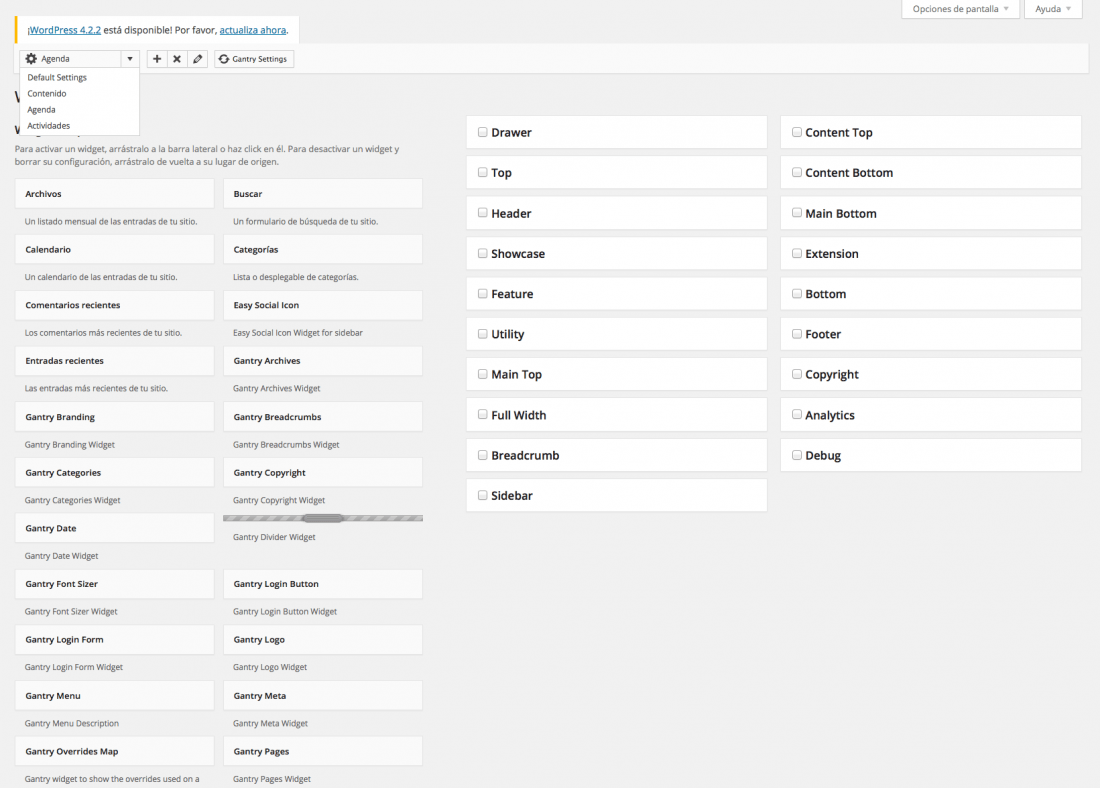Check the Content Top checkbox
This screenshot has height=788, width=1100.
coord(797,132)
